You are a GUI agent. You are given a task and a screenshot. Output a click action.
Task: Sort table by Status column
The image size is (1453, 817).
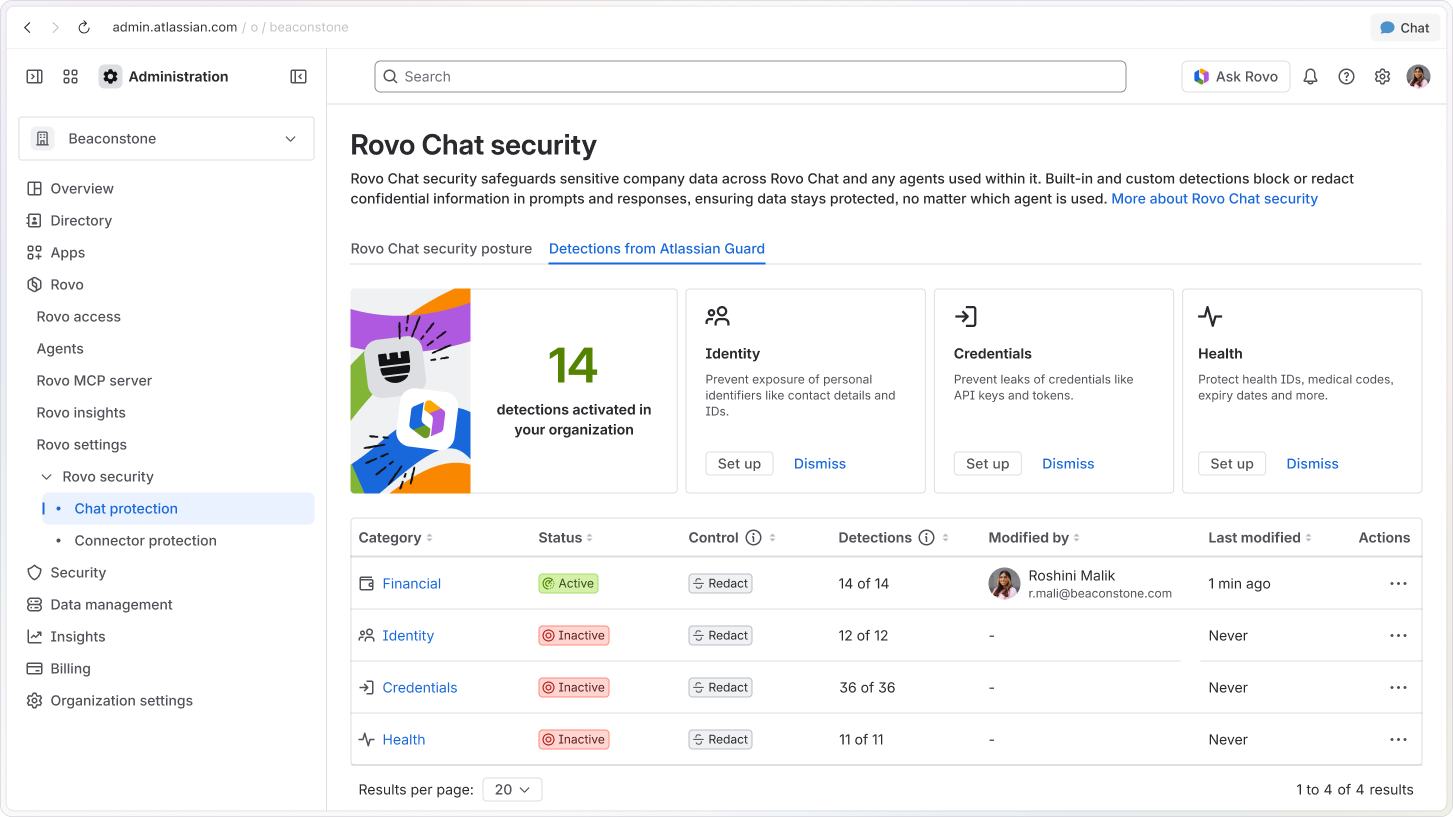click(x=566, y=538)
